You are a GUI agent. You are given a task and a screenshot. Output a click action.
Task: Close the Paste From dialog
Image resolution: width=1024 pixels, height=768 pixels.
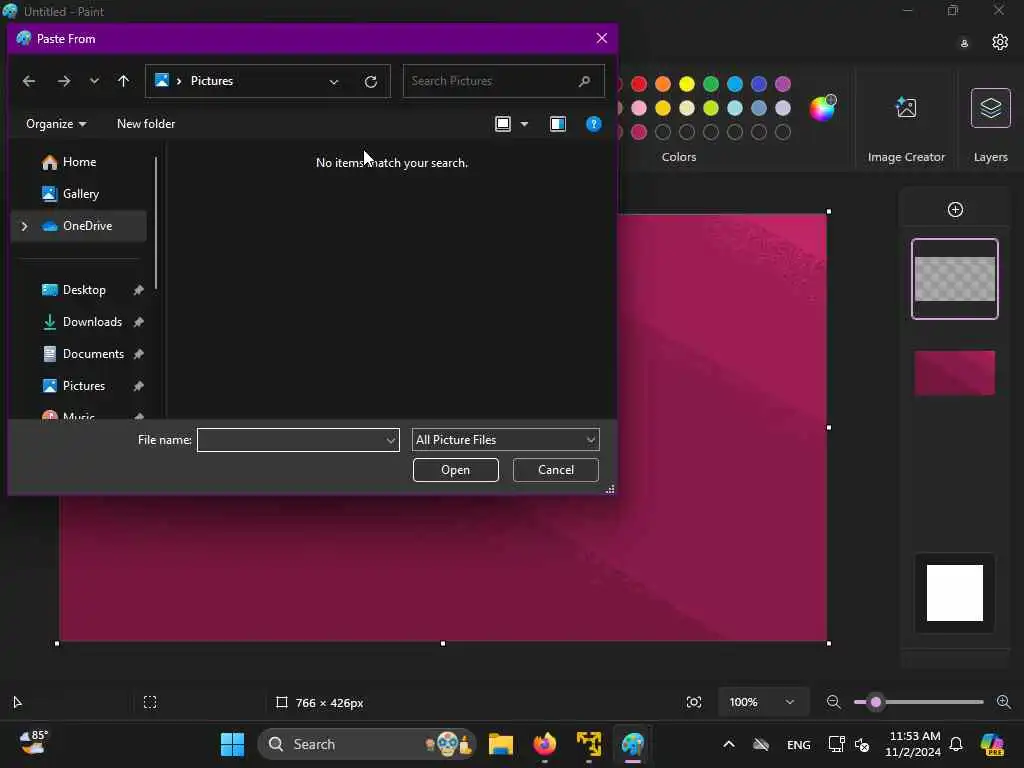(601, 39)
